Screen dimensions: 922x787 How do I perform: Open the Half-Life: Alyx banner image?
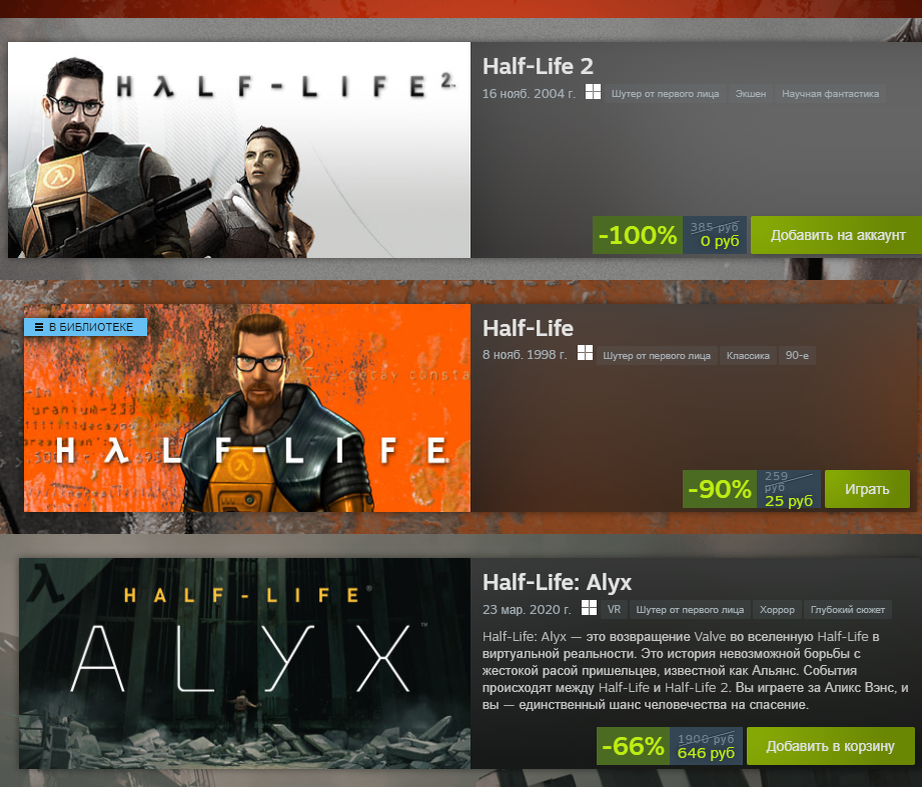(245, 663)
